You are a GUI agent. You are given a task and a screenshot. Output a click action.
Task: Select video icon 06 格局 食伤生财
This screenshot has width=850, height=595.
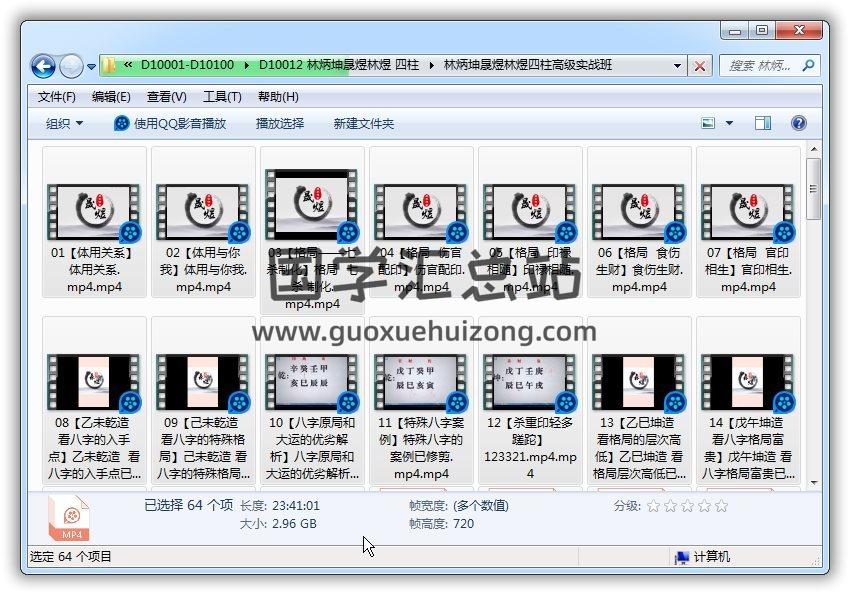[x=638, y=212]
